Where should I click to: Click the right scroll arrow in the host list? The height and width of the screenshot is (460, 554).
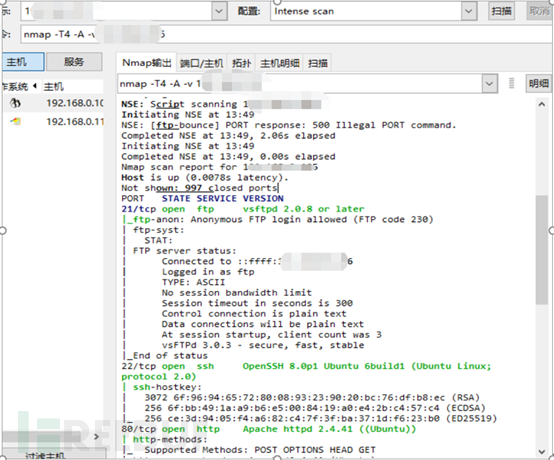click(96, 437)
